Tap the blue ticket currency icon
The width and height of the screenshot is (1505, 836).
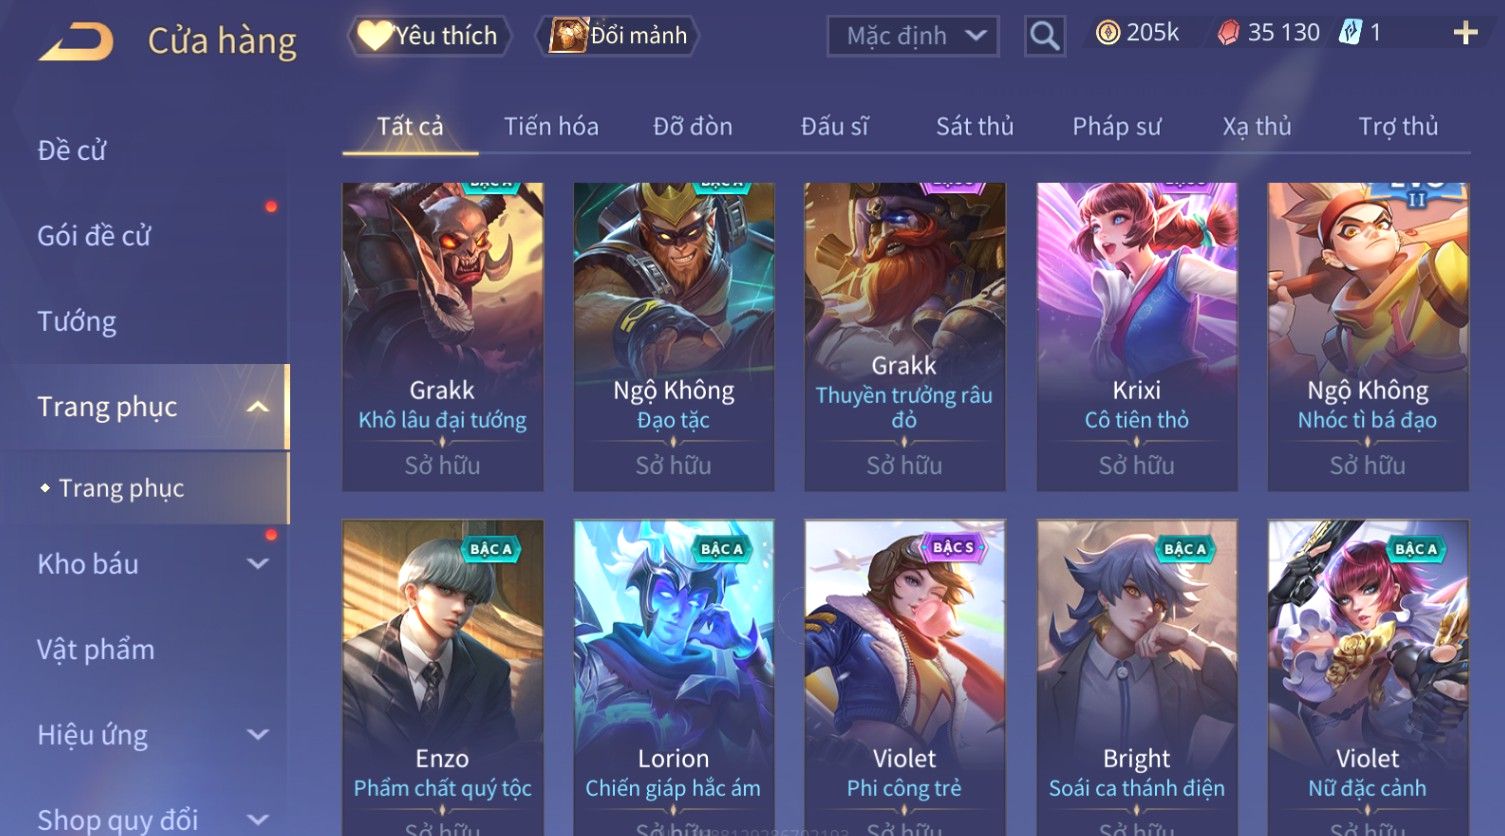pyautogui.click(x=1350, y=33)
